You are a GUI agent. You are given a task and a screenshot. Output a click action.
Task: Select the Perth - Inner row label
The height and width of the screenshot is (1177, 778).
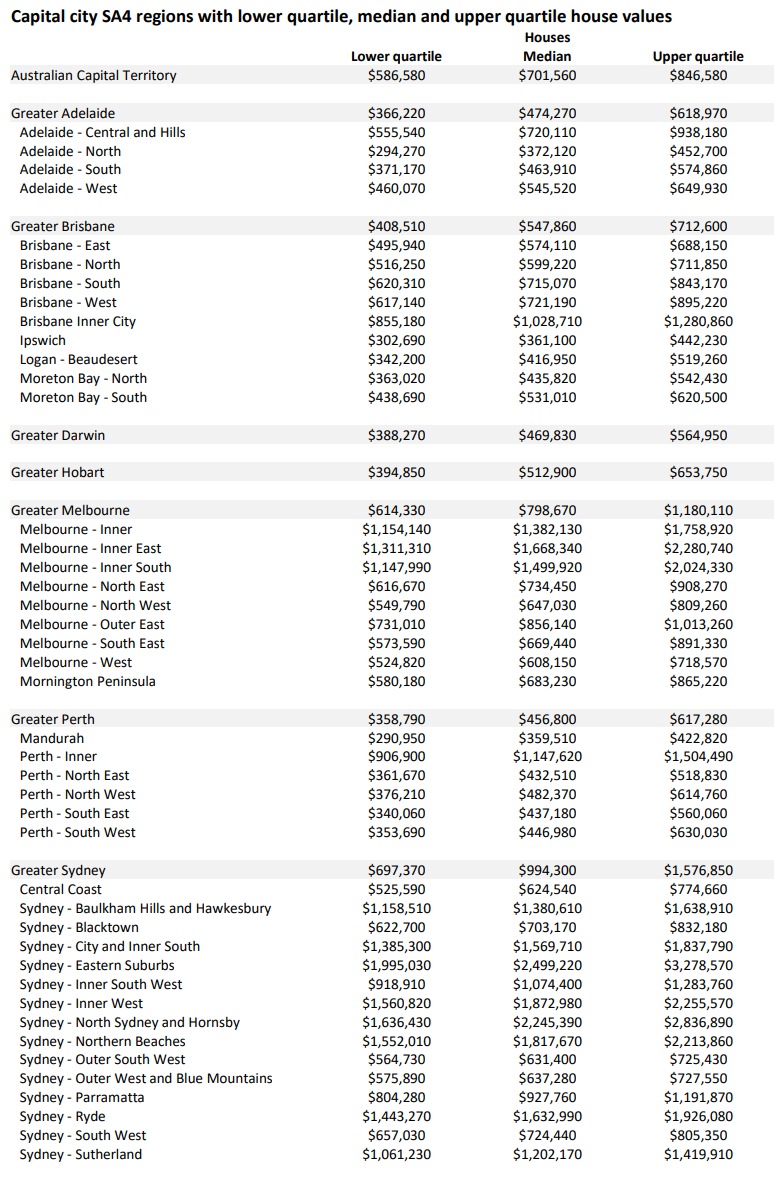click(58, 756)
